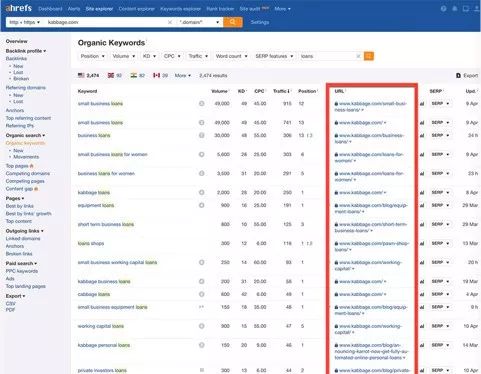Open the help question-mark icon
The width and height of the screenshot is (481, 374).
click(443, 9)
